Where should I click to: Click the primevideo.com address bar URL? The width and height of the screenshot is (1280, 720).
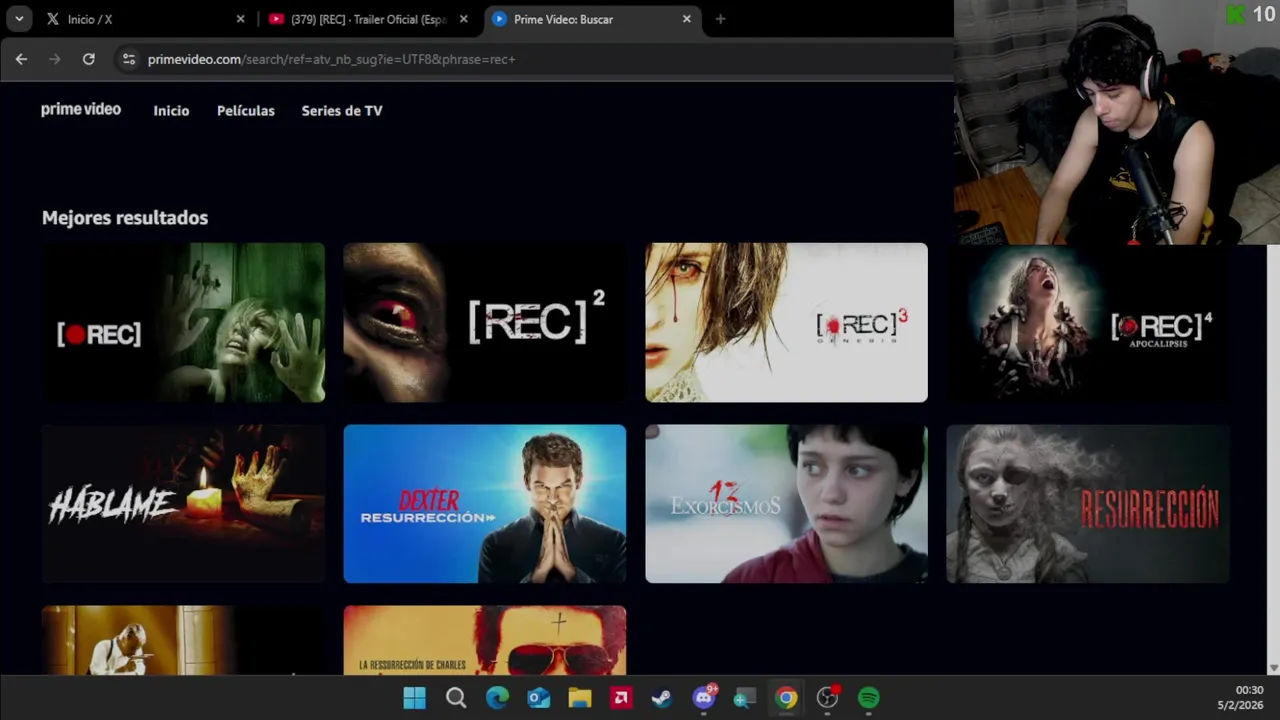tap(331, 59)
